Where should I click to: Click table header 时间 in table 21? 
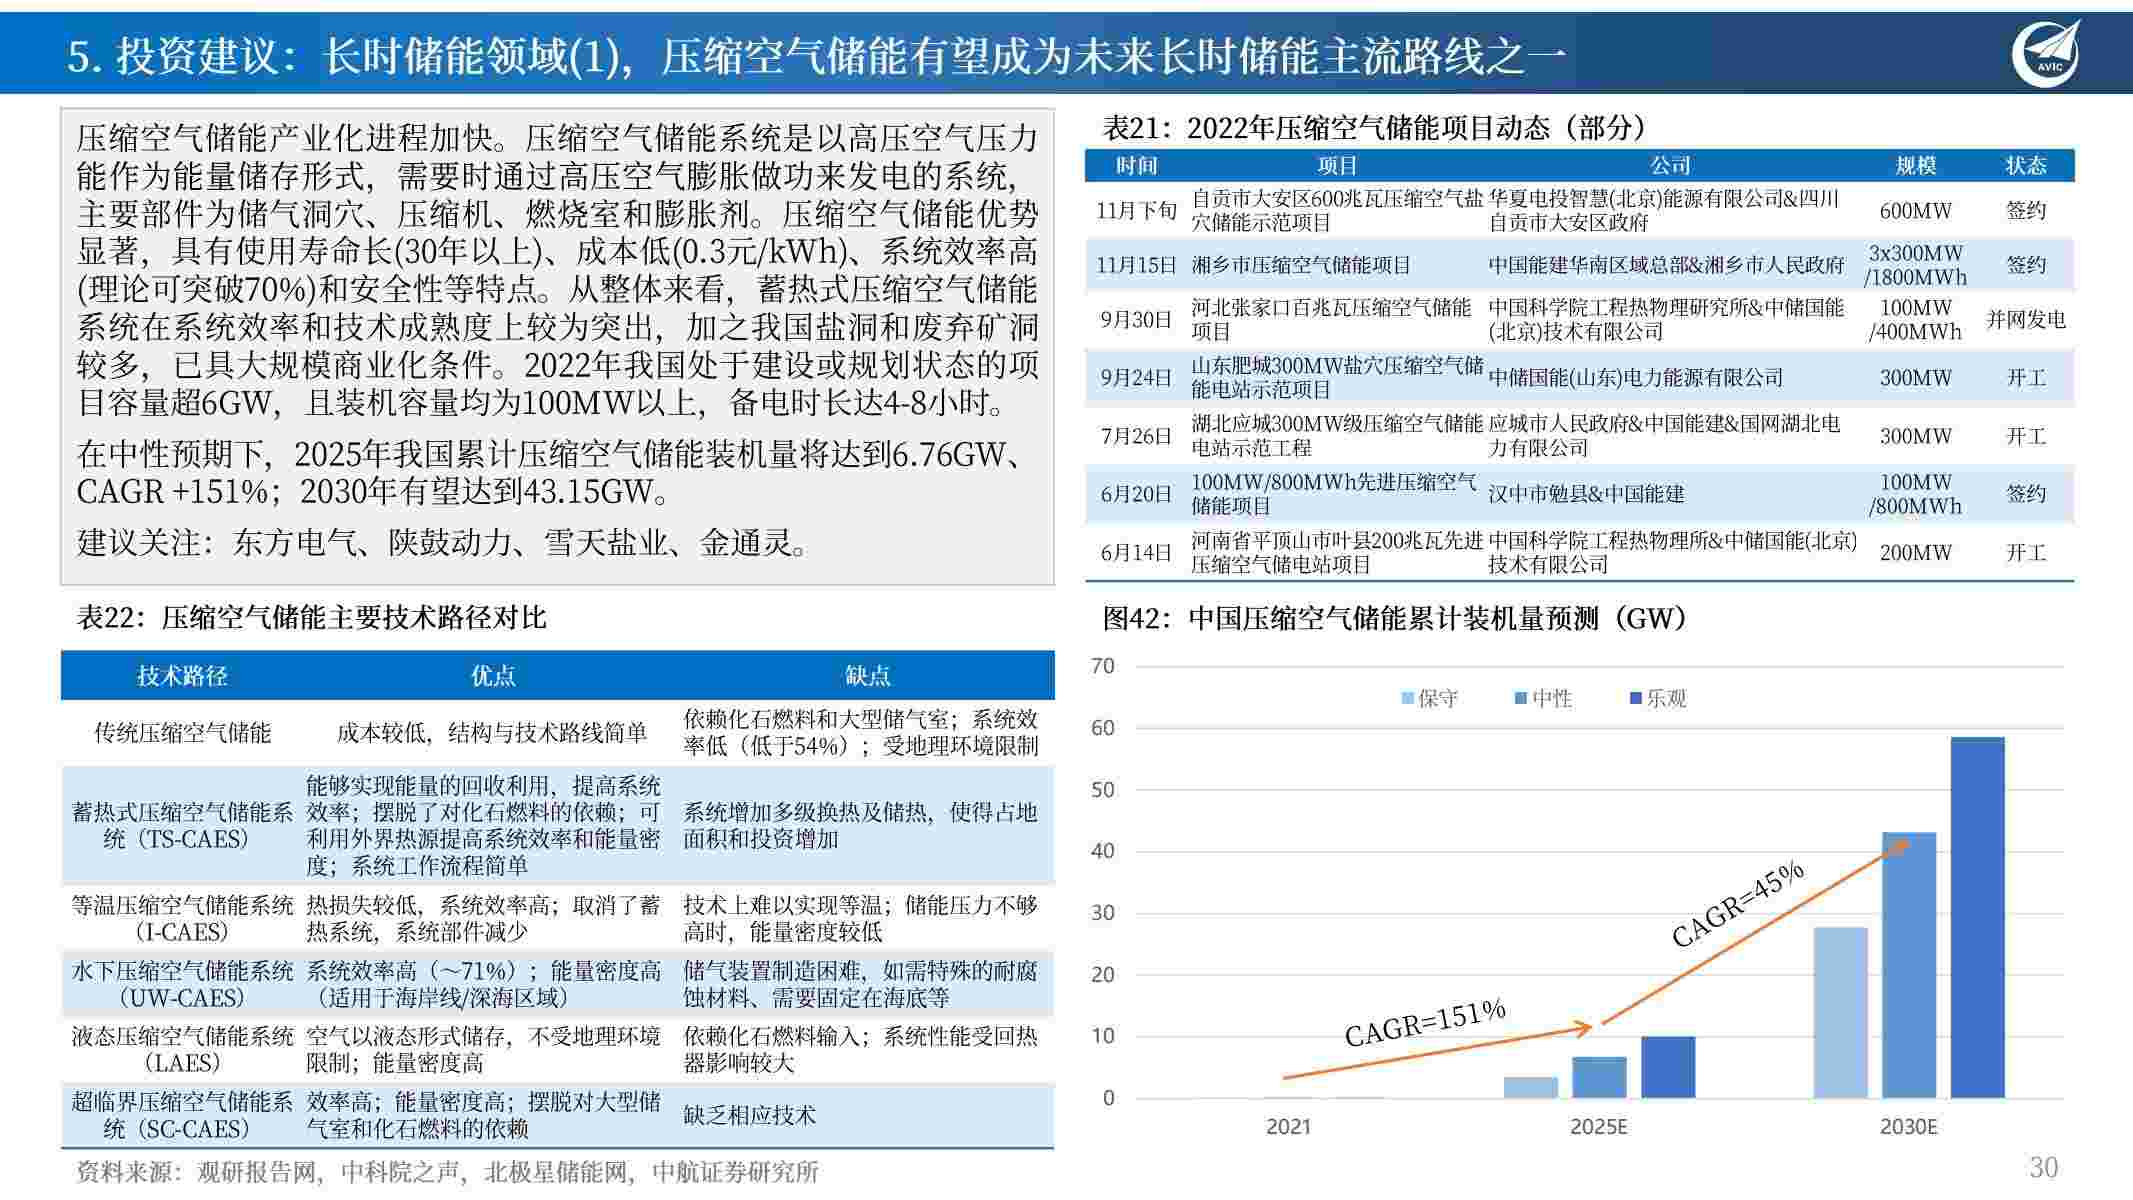click(x=1136, y=166)
